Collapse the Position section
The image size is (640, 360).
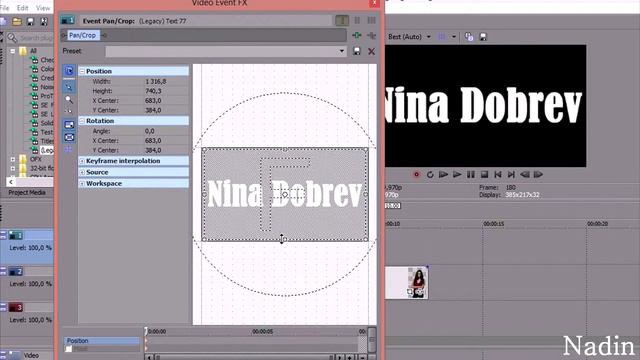[x=82, y=71]
